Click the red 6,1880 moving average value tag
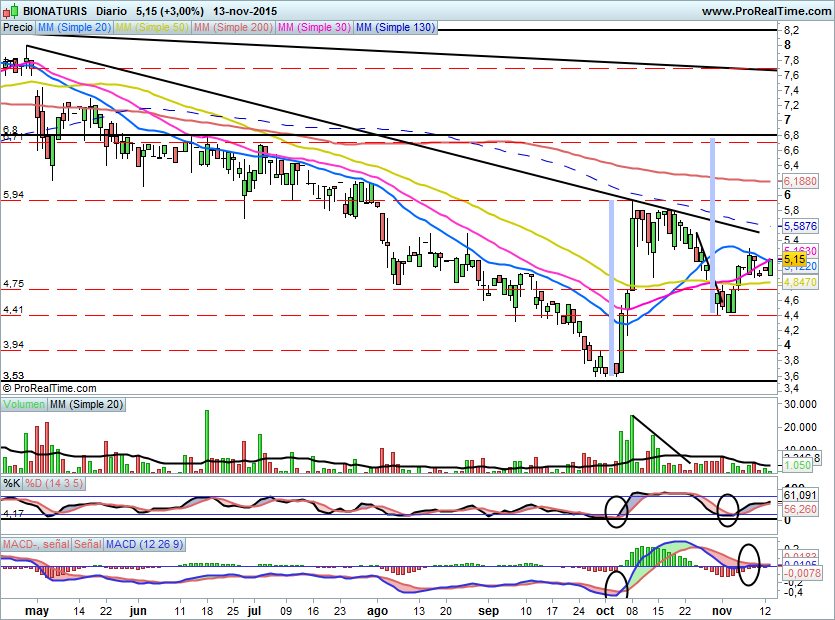The width and height of the screenshot is (835, 620). pos(800,181)
